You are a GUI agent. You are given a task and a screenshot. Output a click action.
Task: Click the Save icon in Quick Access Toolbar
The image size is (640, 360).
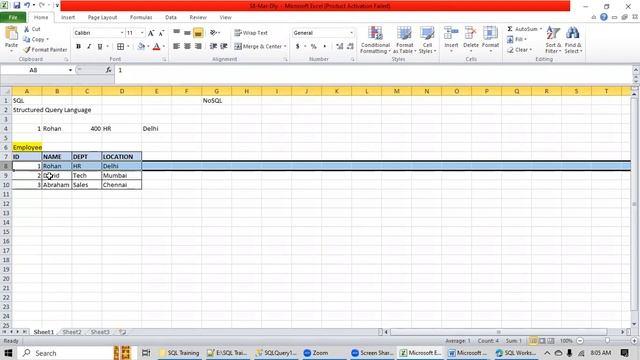(17, 6)
